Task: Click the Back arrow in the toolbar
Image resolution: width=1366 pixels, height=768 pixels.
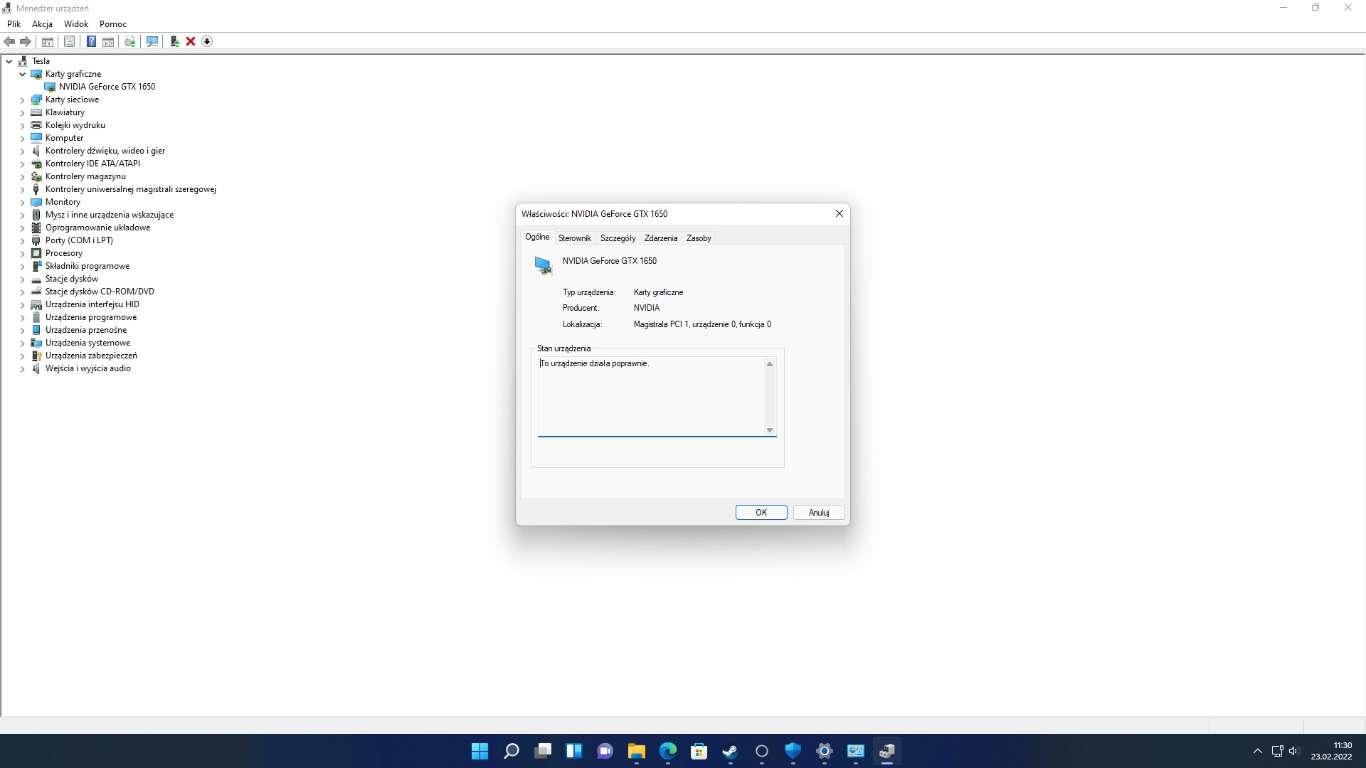Action: (x=10, y=41)
